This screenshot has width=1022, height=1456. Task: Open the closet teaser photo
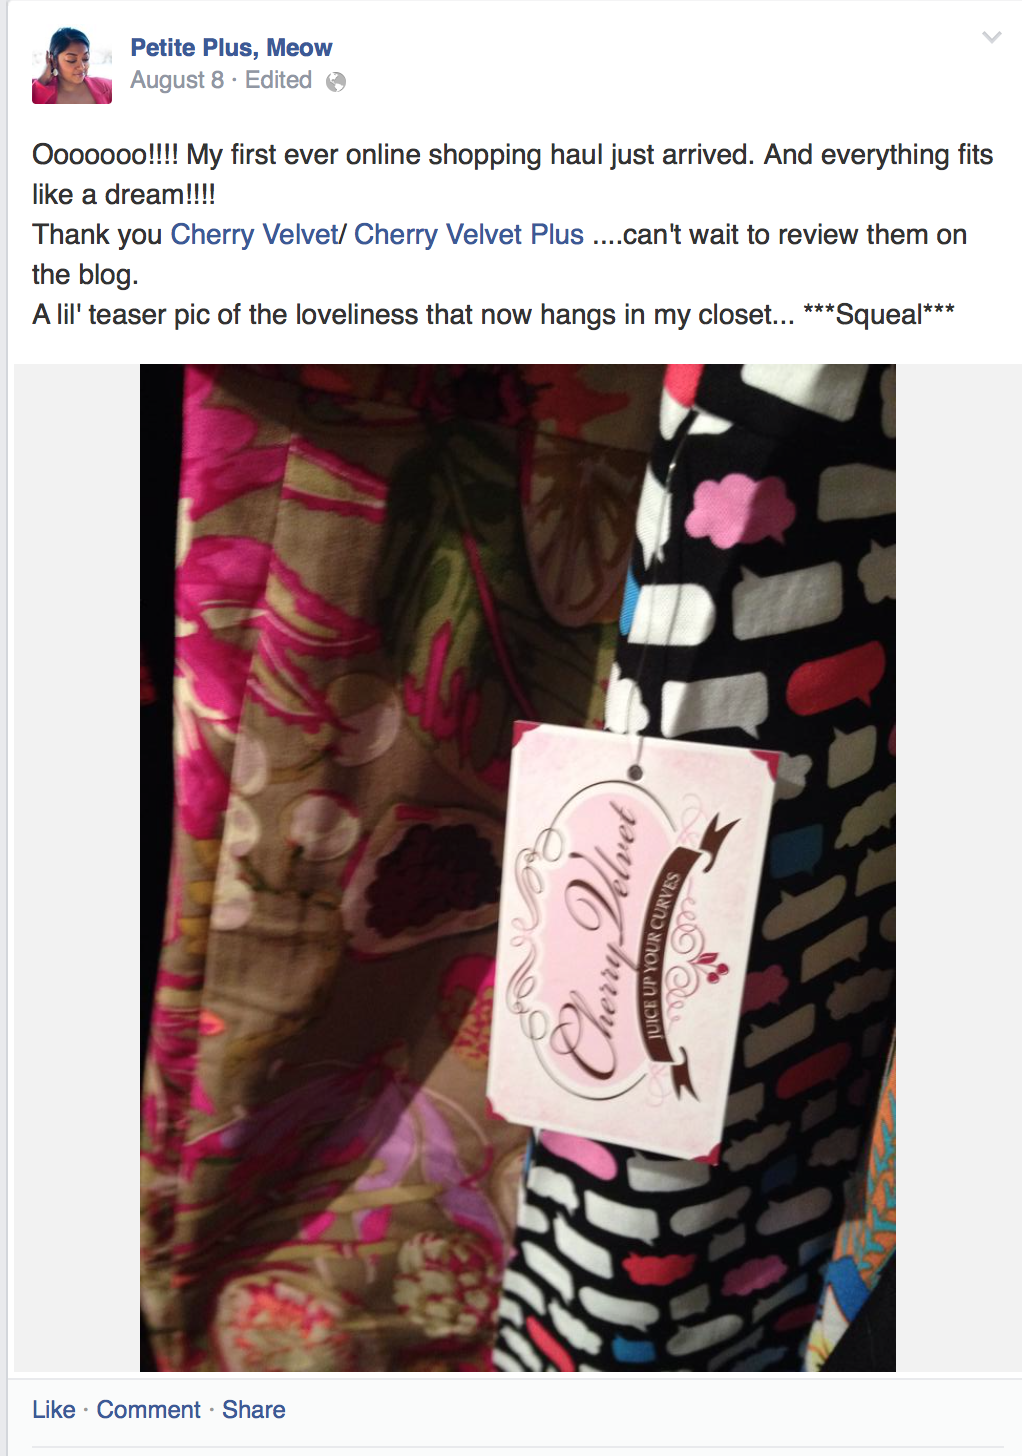[x=517, y=867]
